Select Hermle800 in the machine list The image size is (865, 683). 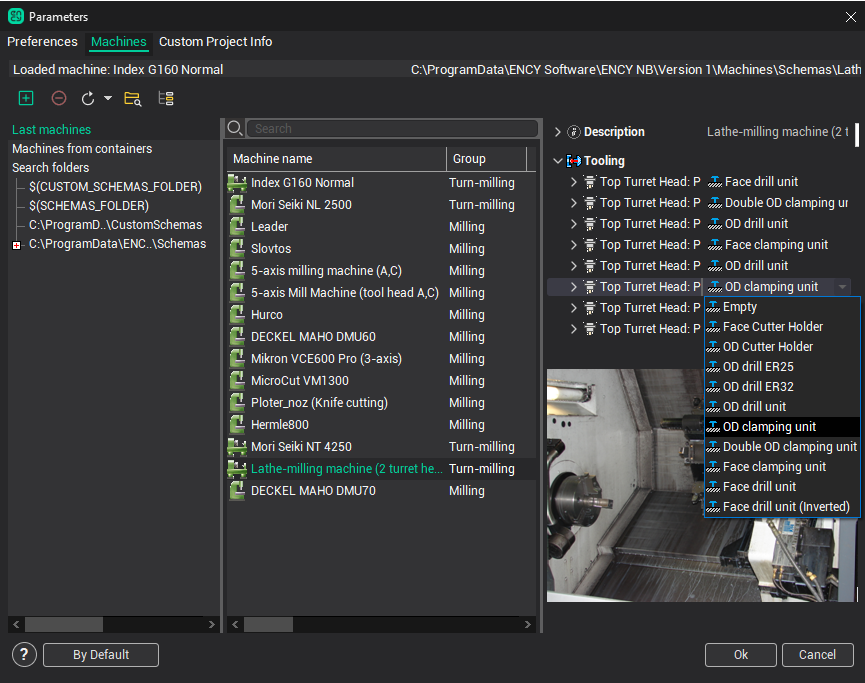pos(280,425)
